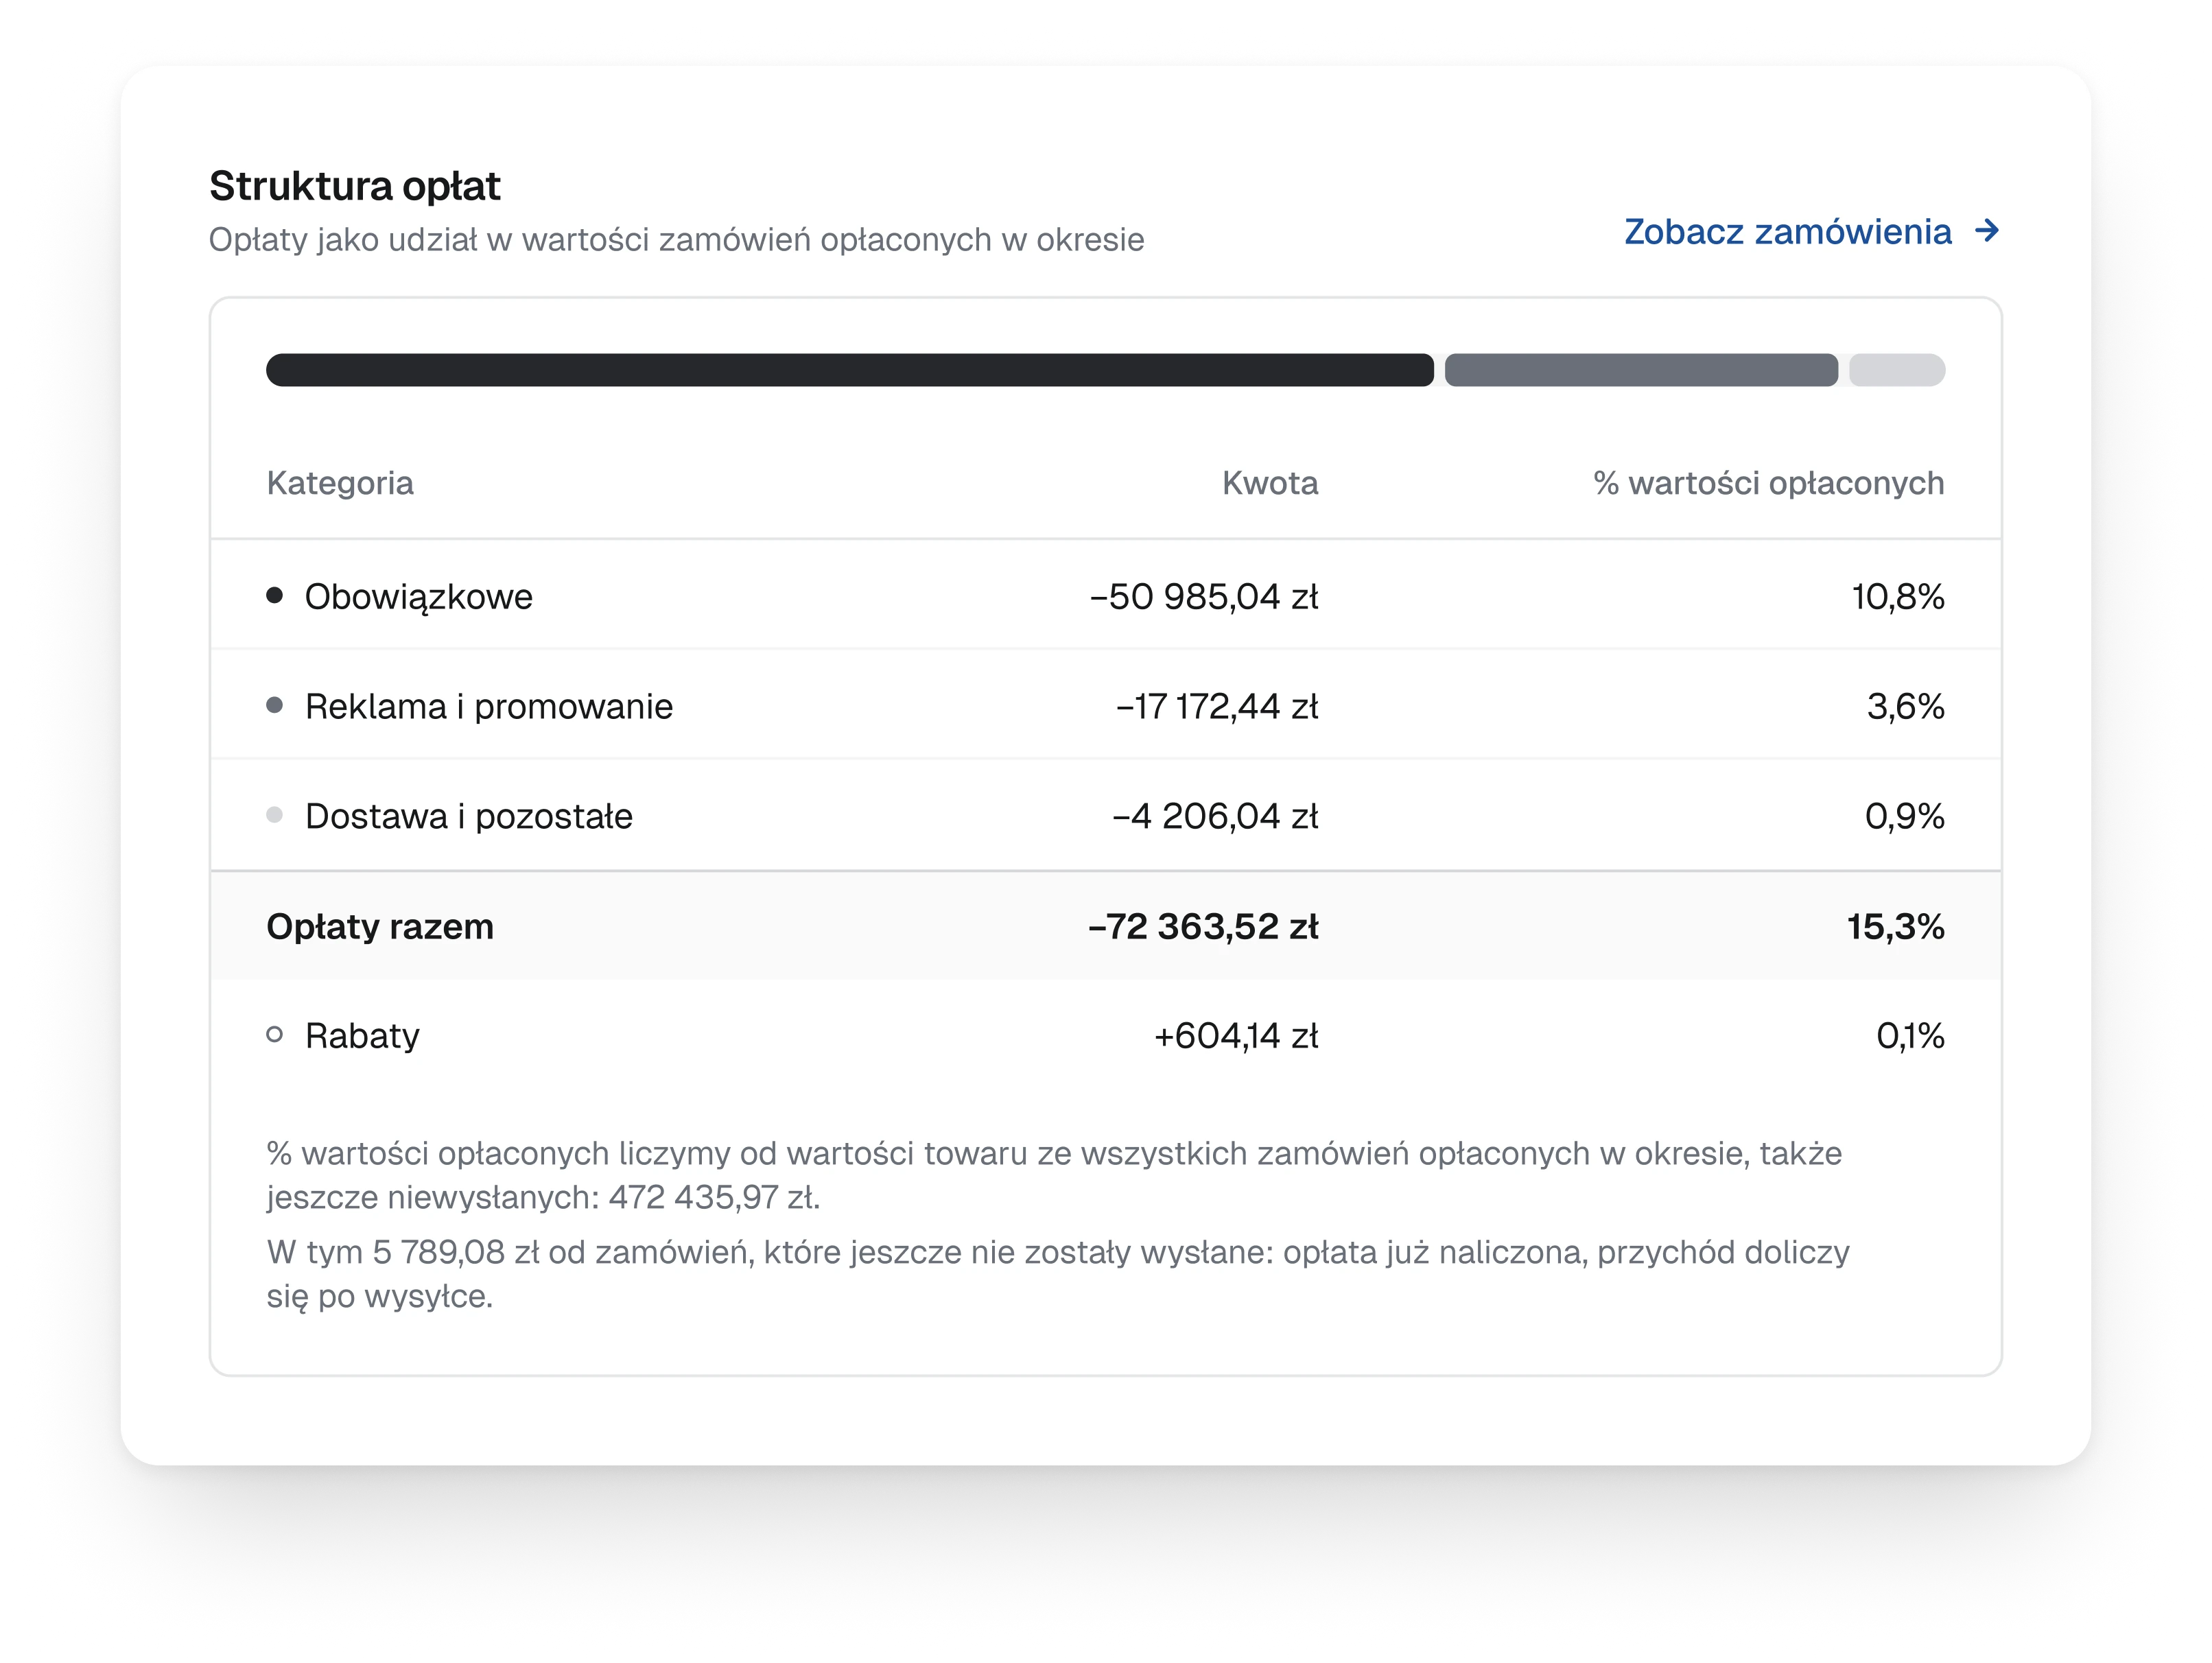
Task: Click the 0,9% value
Action: 1905,817
